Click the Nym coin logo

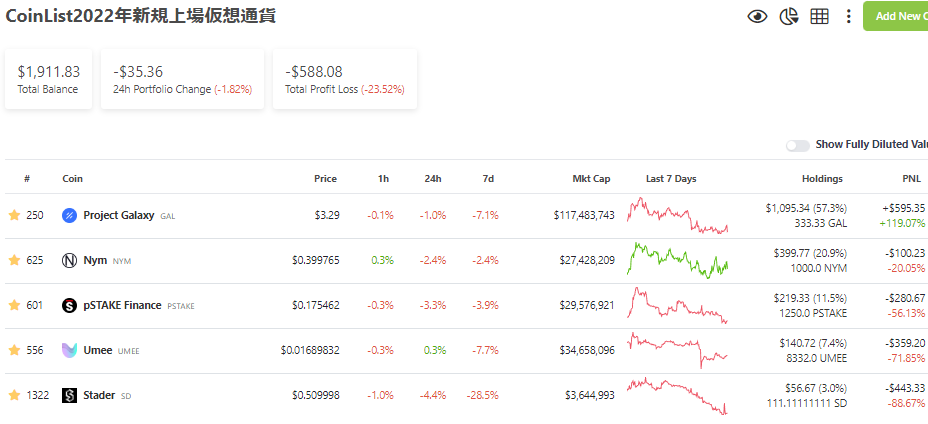tap(69, 261)
